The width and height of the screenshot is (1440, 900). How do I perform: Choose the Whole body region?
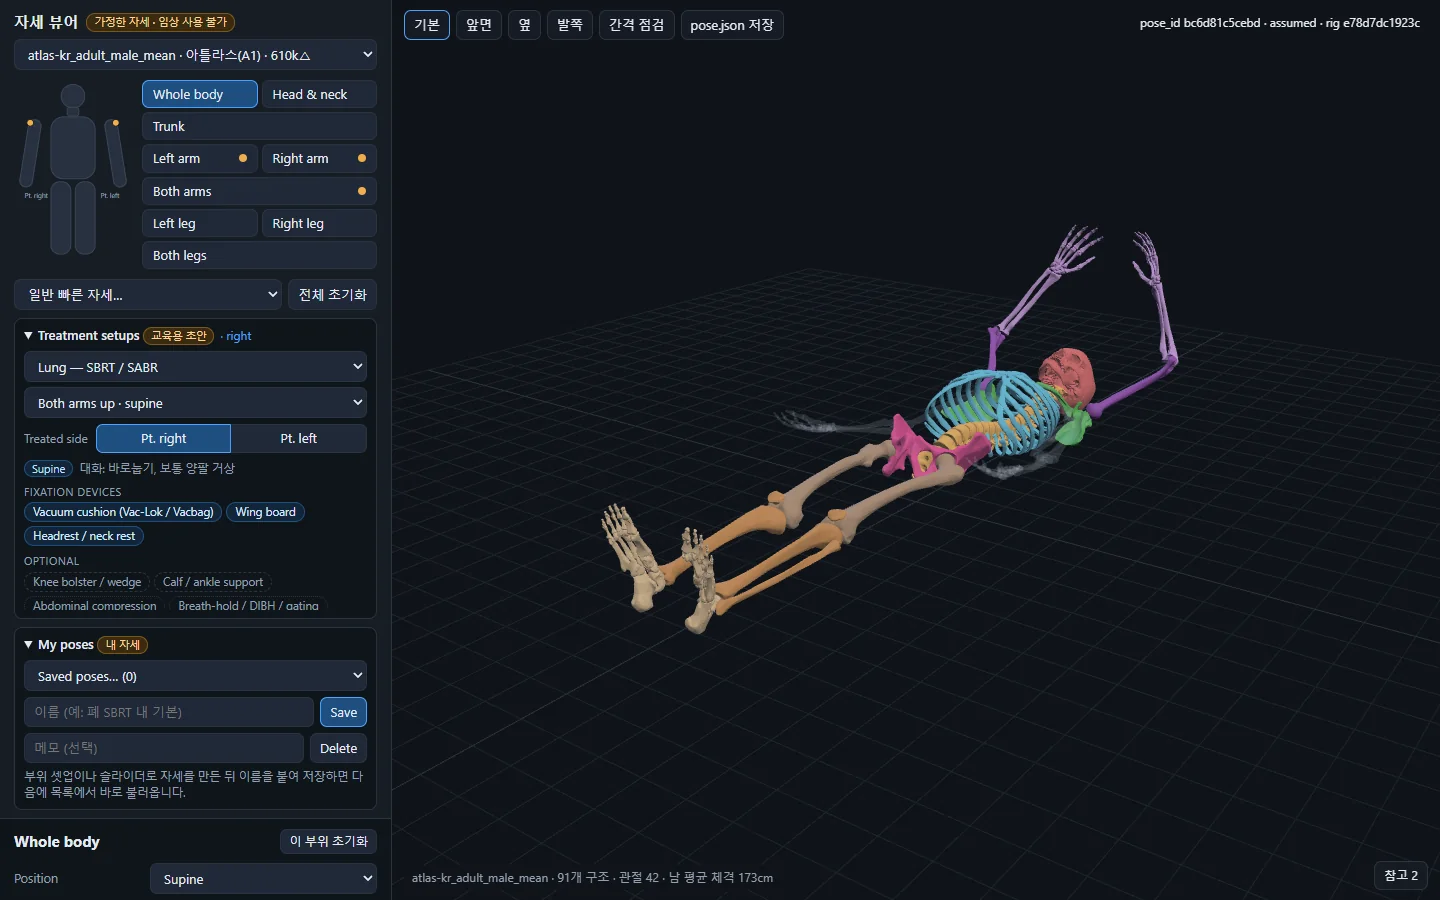(x=200, y=94)
